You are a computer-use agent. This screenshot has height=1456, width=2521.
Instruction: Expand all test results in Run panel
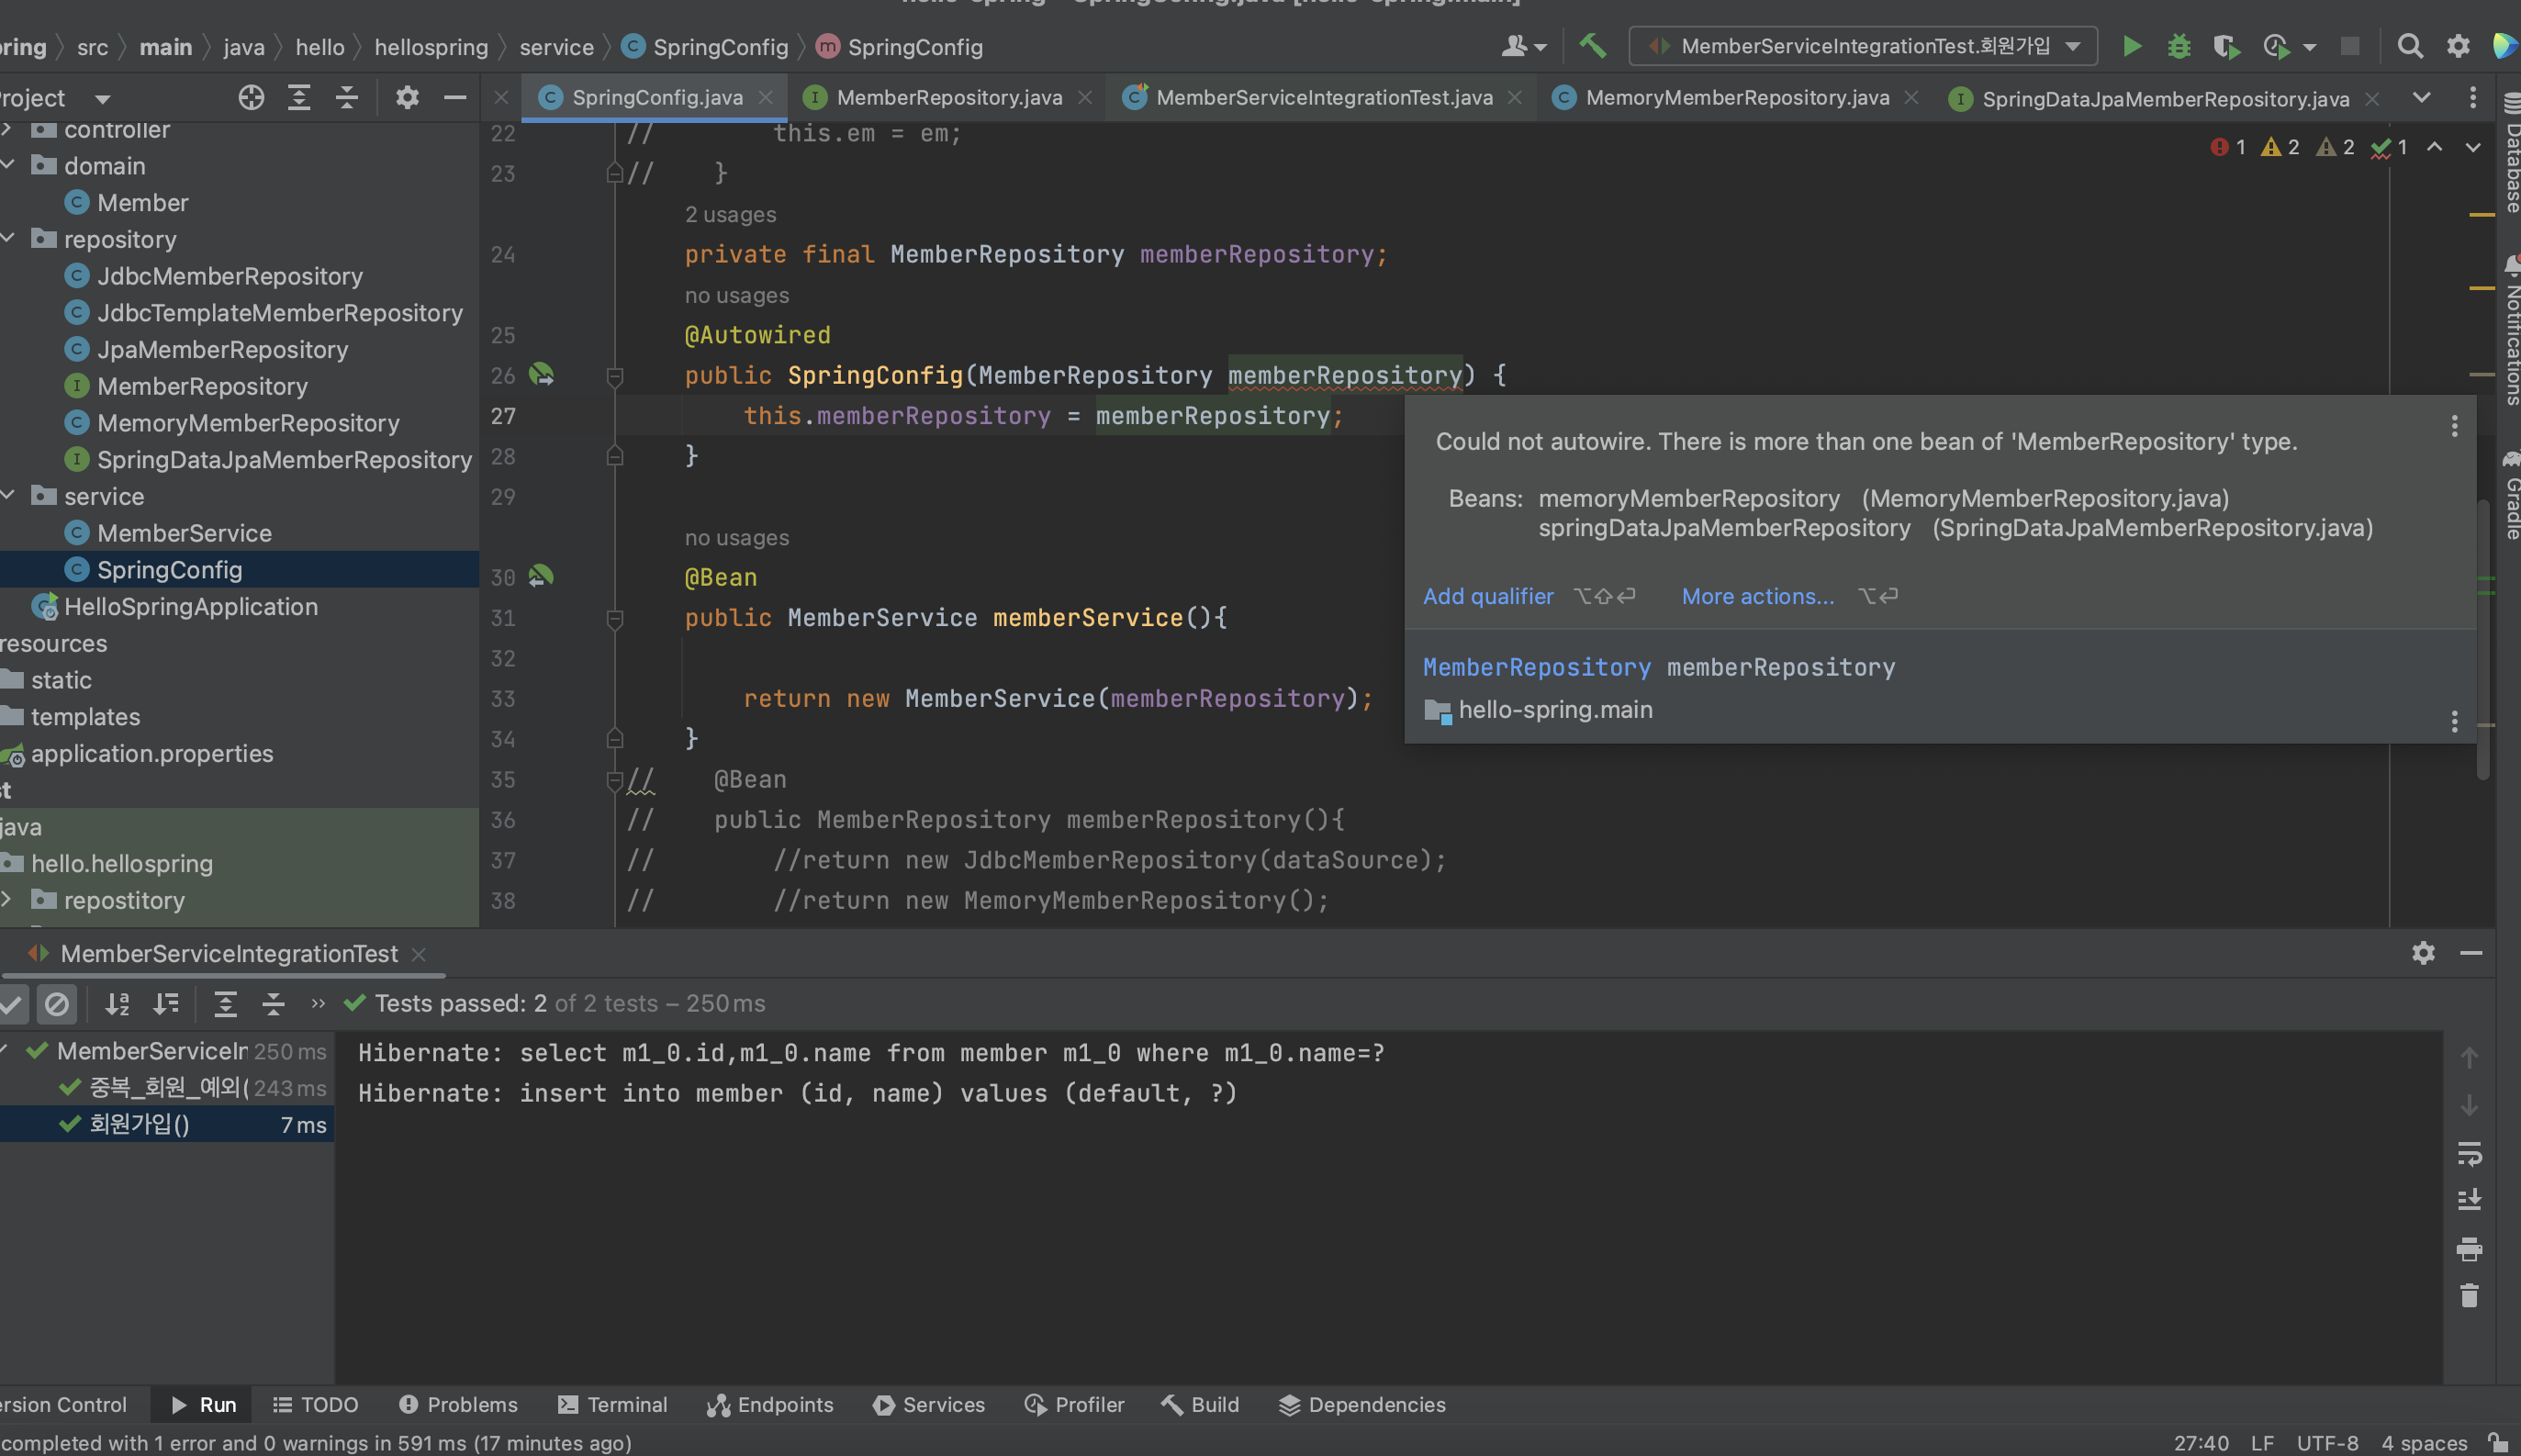click(x=226, y=1003)
